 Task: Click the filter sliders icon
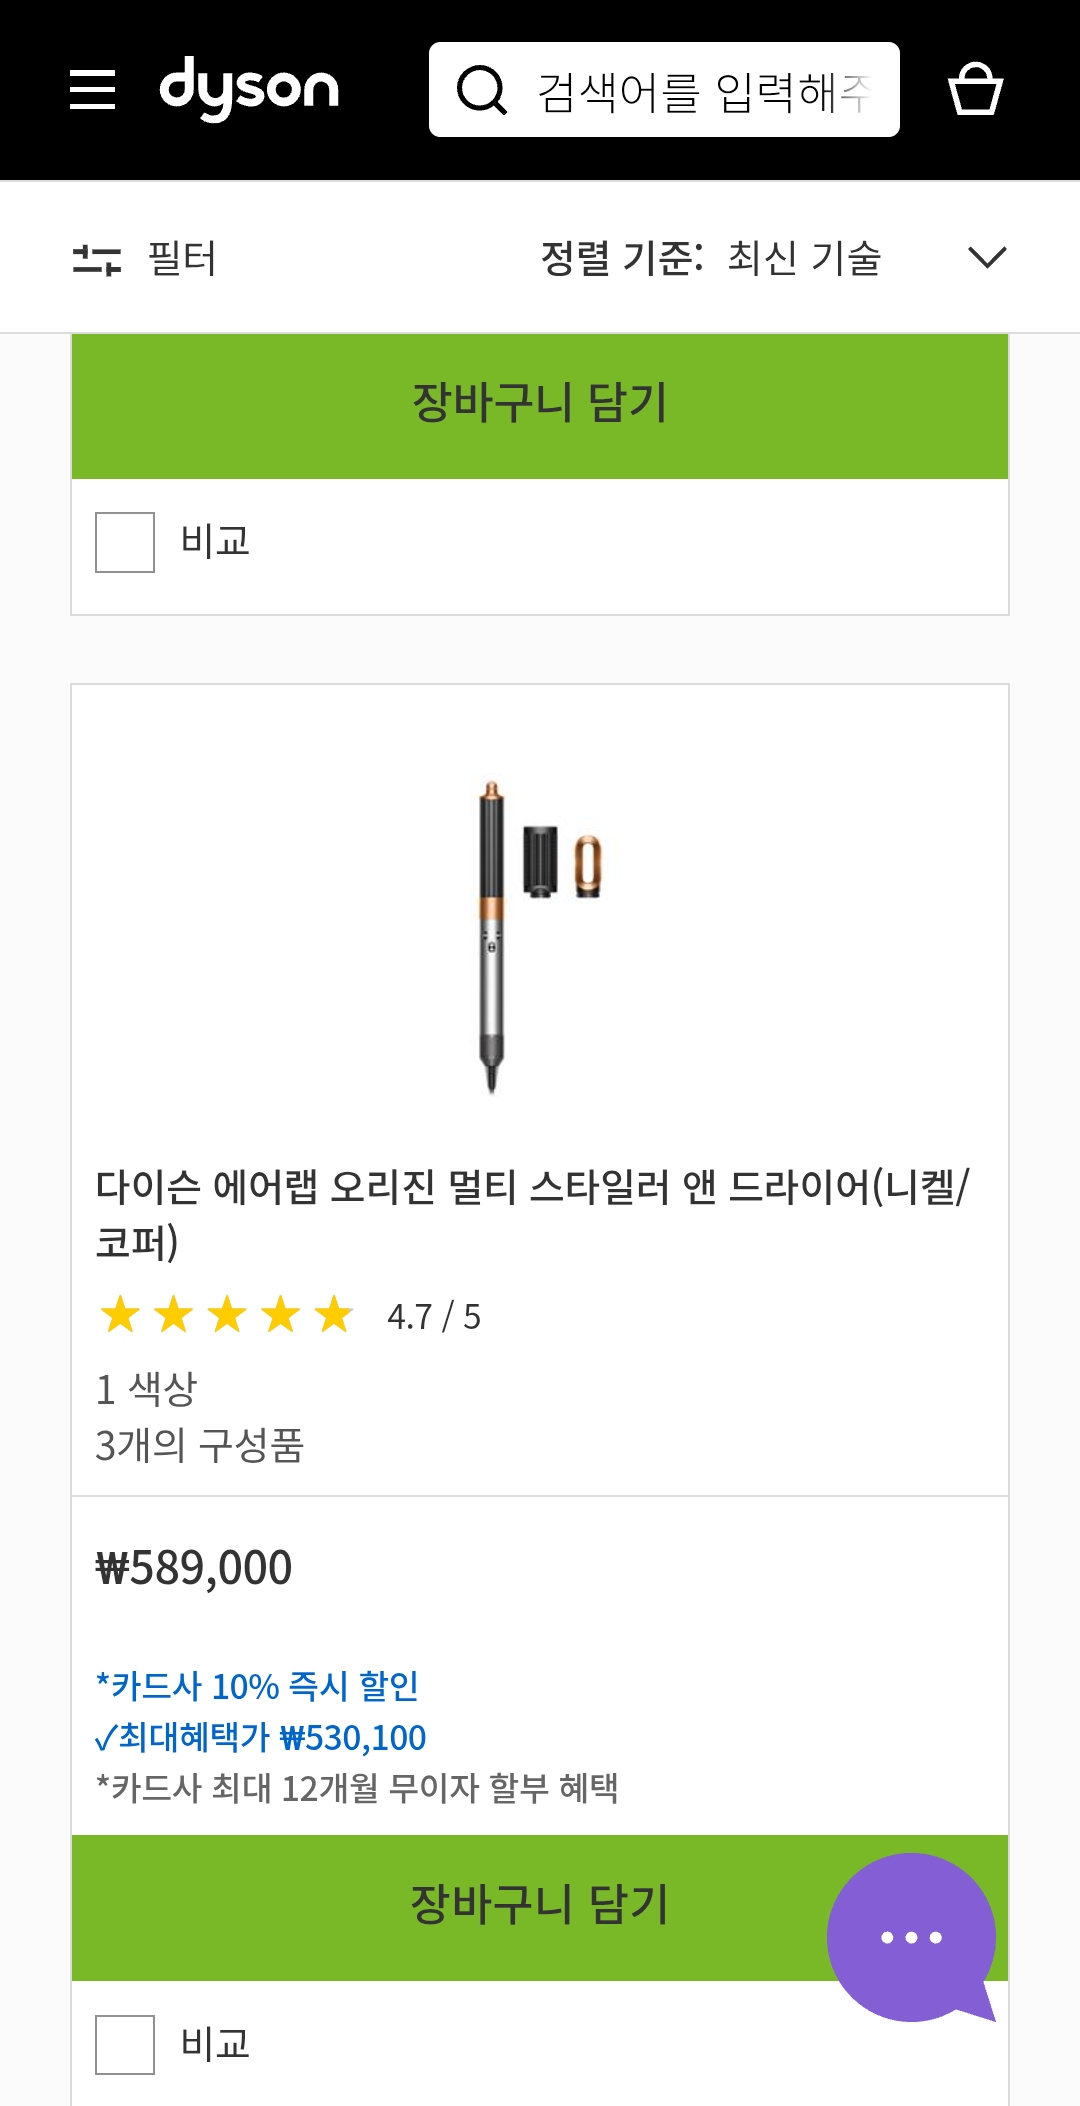coord(97,259)
